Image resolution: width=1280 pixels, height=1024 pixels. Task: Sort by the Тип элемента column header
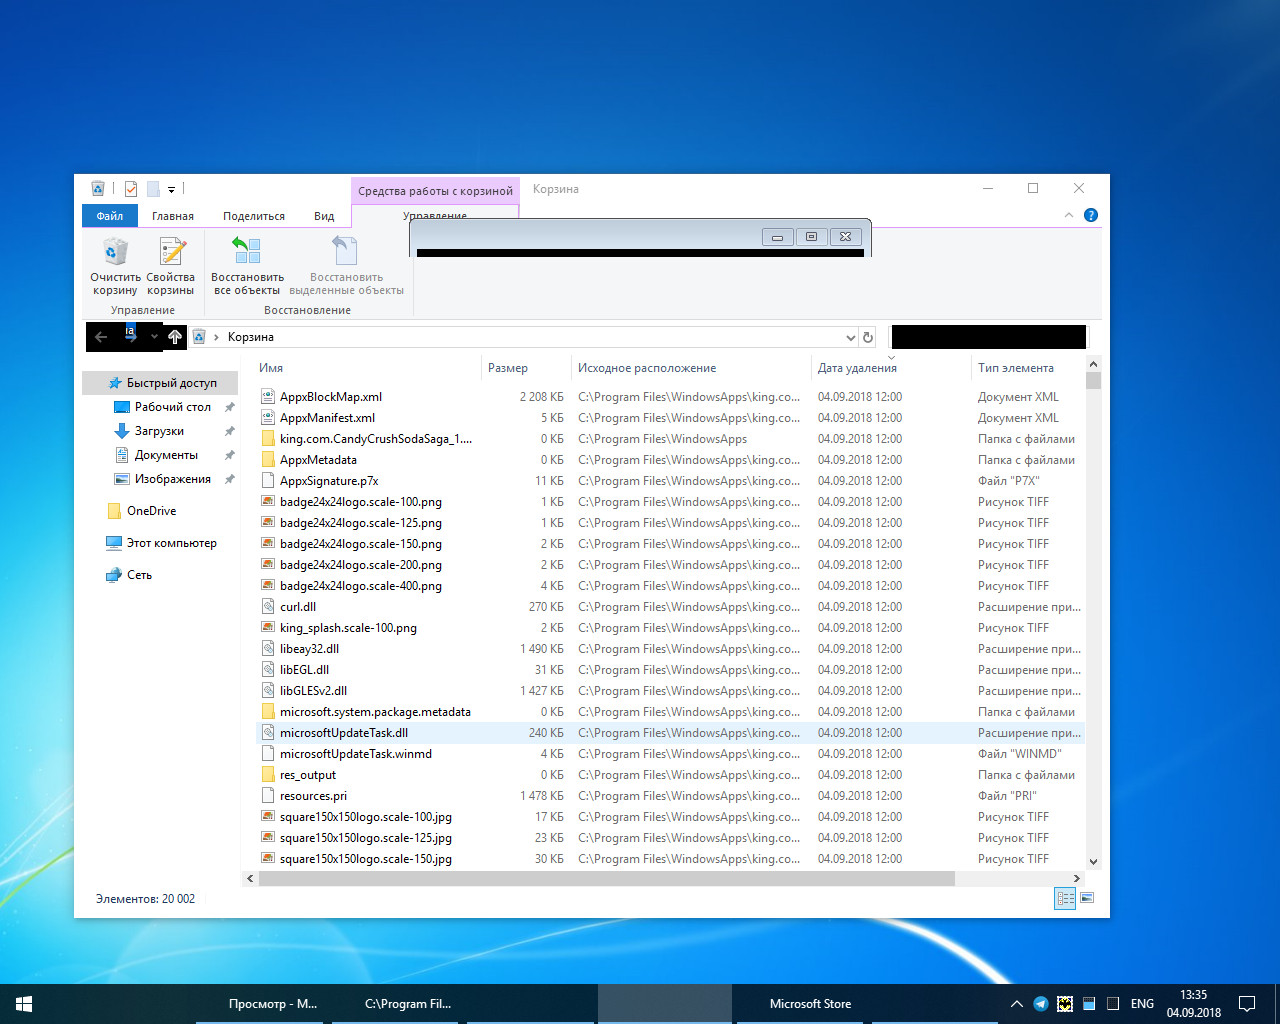point(1016,368)
